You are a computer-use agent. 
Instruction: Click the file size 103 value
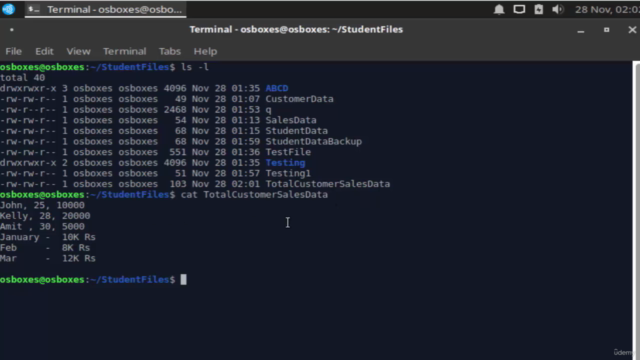click(x=178, y=184)
